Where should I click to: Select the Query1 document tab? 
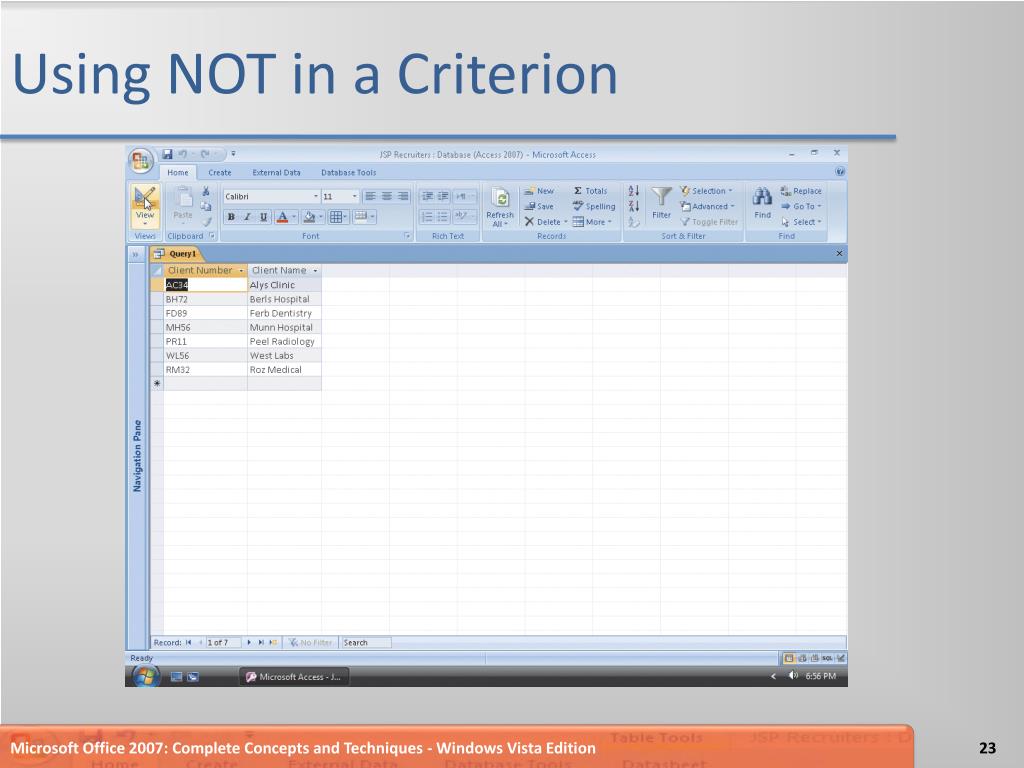click(176, 254)
